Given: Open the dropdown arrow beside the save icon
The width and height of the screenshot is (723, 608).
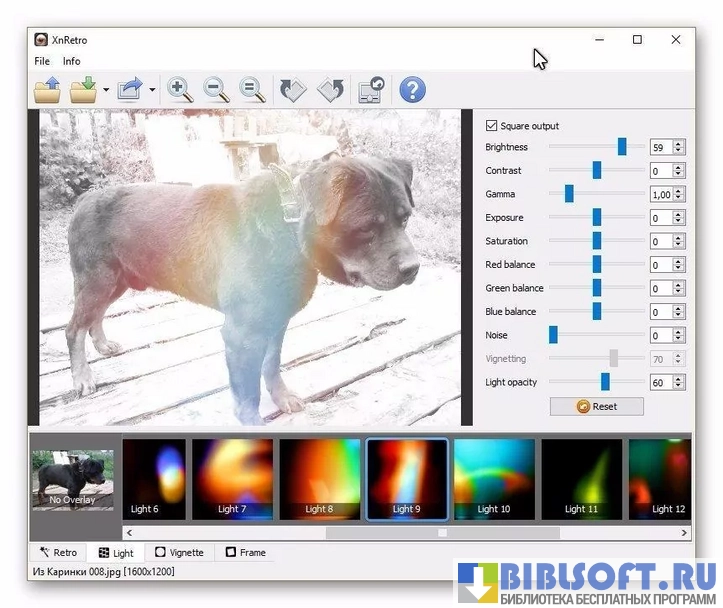Looking at the screenshot, I should click(106, 91).
